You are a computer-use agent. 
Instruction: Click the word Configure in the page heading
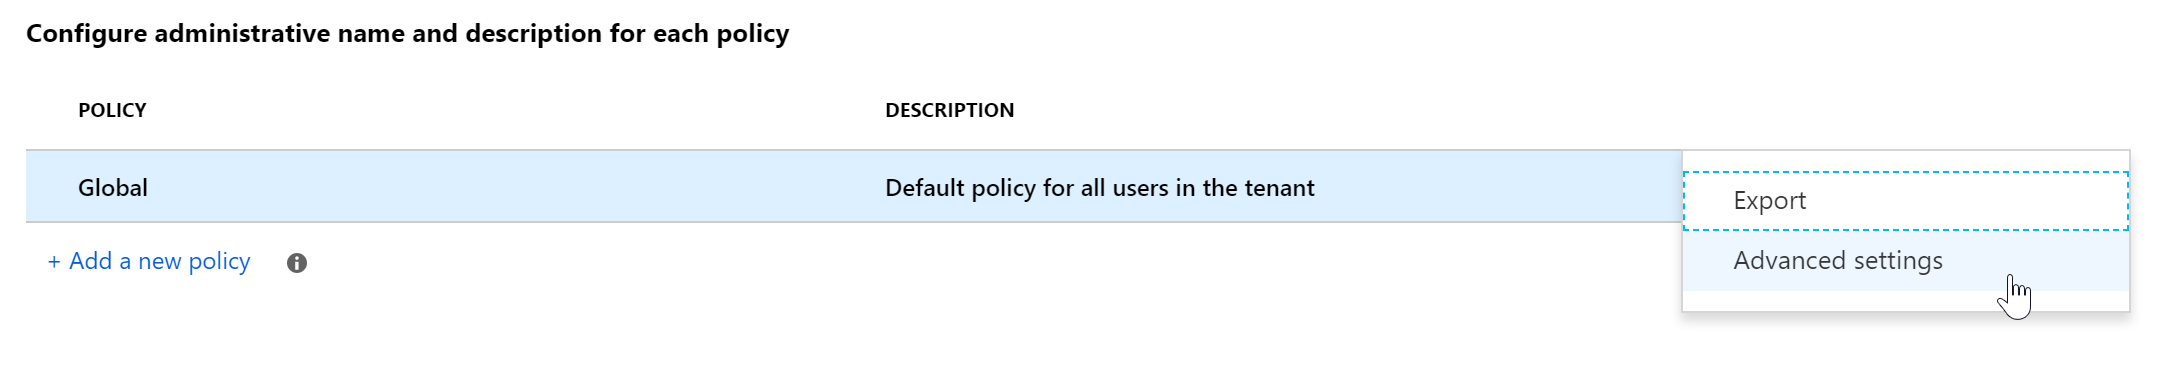click(x=86, y=34)
